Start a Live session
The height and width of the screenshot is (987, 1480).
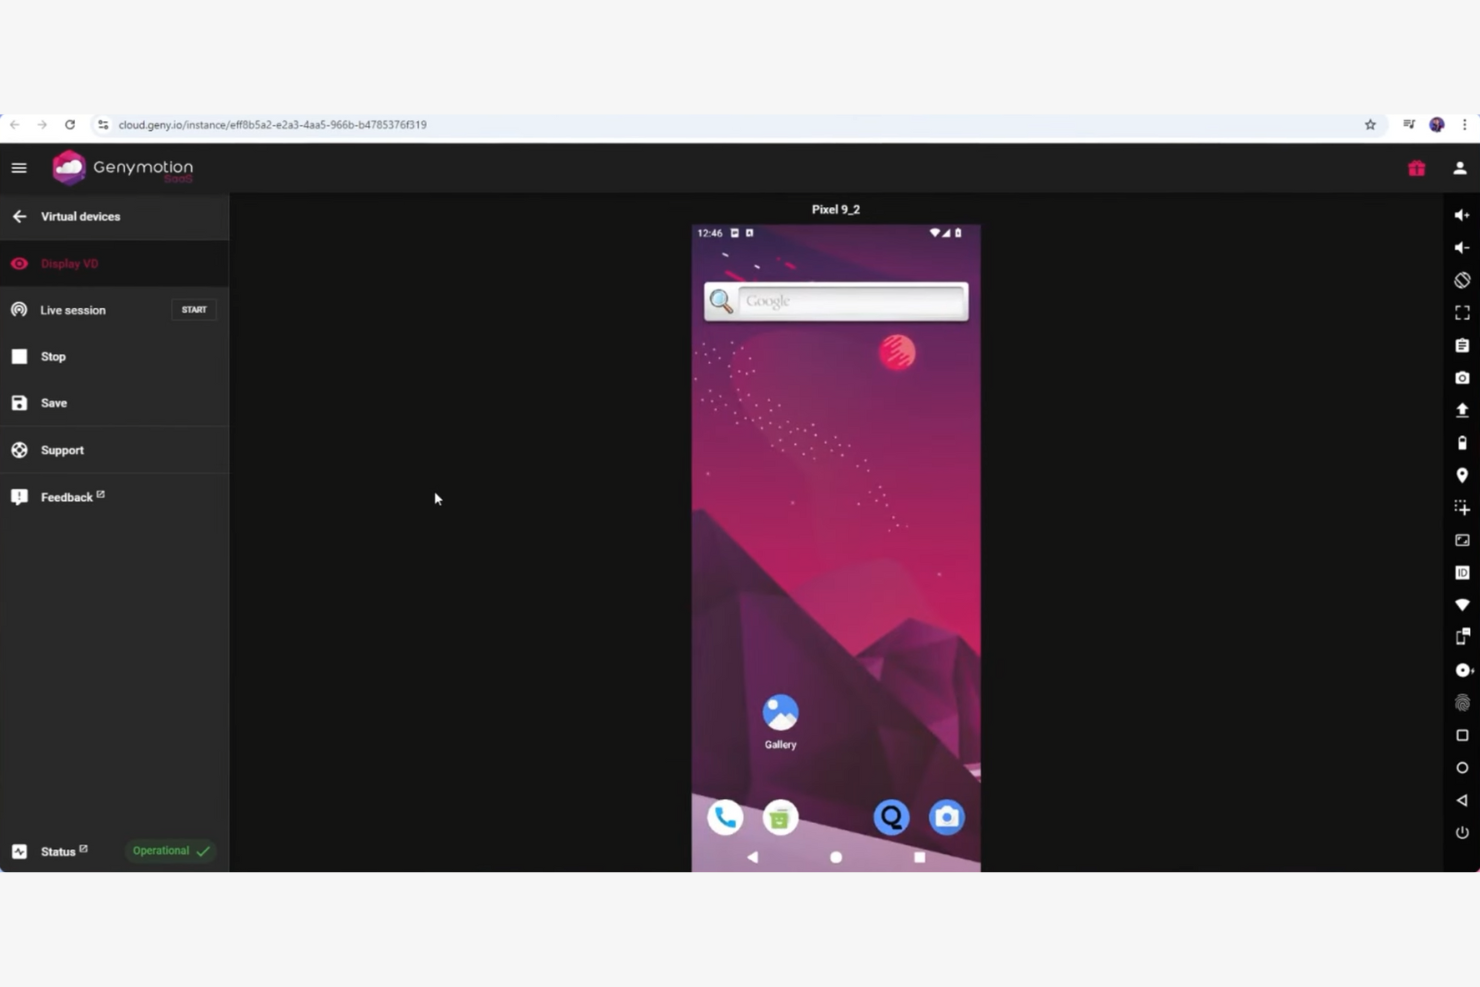pyautogui.click(x=193, y=309)
